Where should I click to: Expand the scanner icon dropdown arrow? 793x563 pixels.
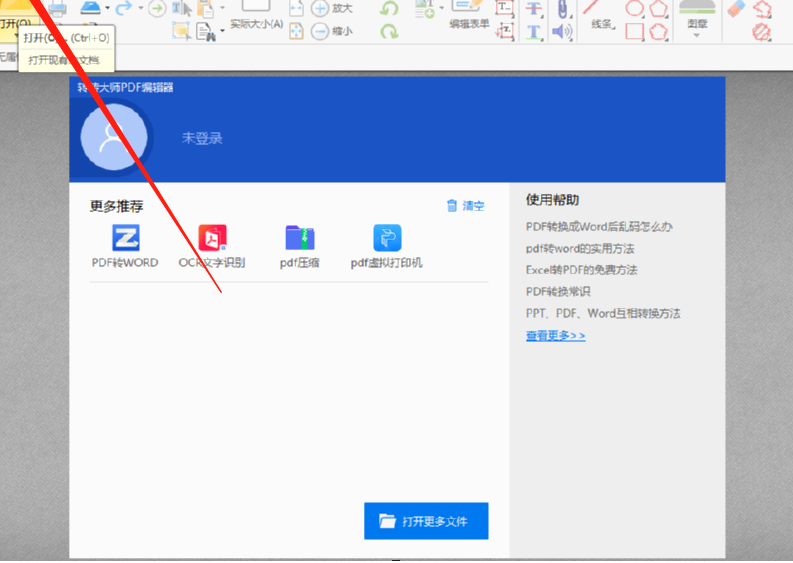tap(107, 8)
